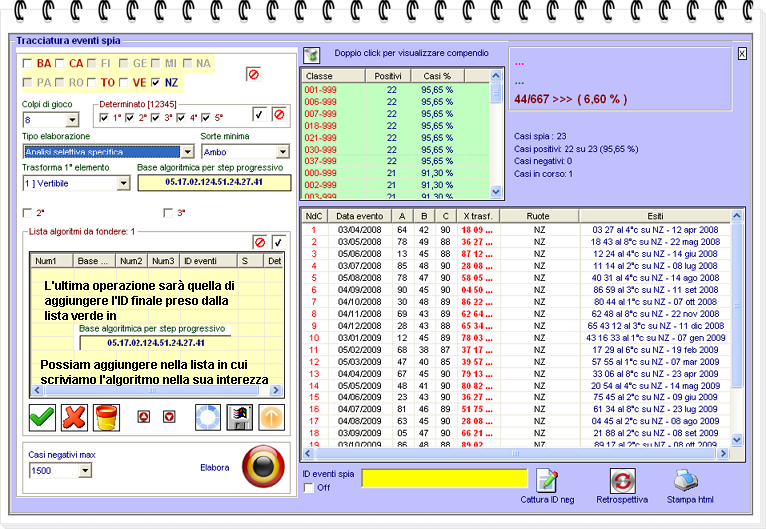Sort by the Data evento column header

click(x=358, y=215)
